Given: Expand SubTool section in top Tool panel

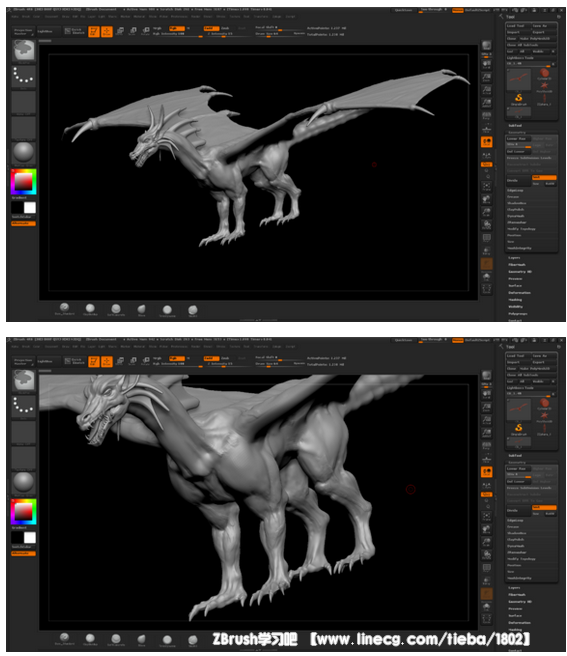Looking at the screenshot, I should (515, 126).
